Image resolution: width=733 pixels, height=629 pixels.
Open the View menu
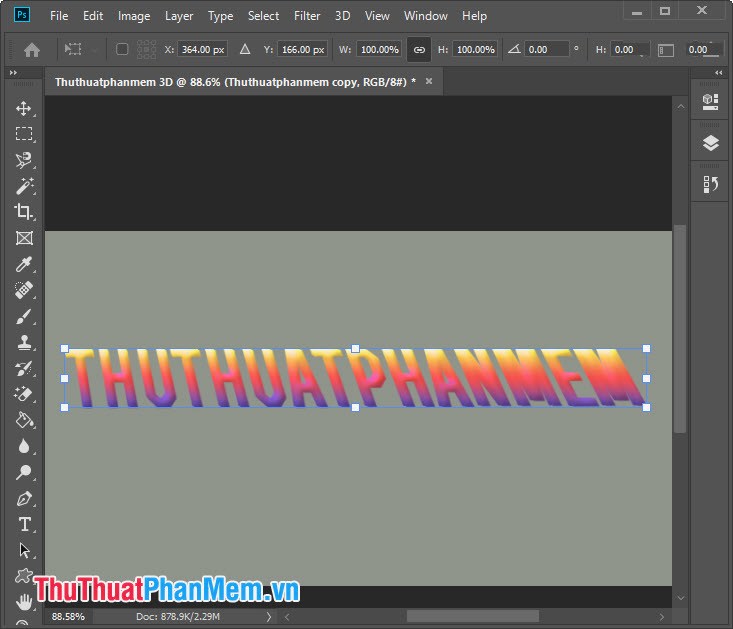point(377,16)
